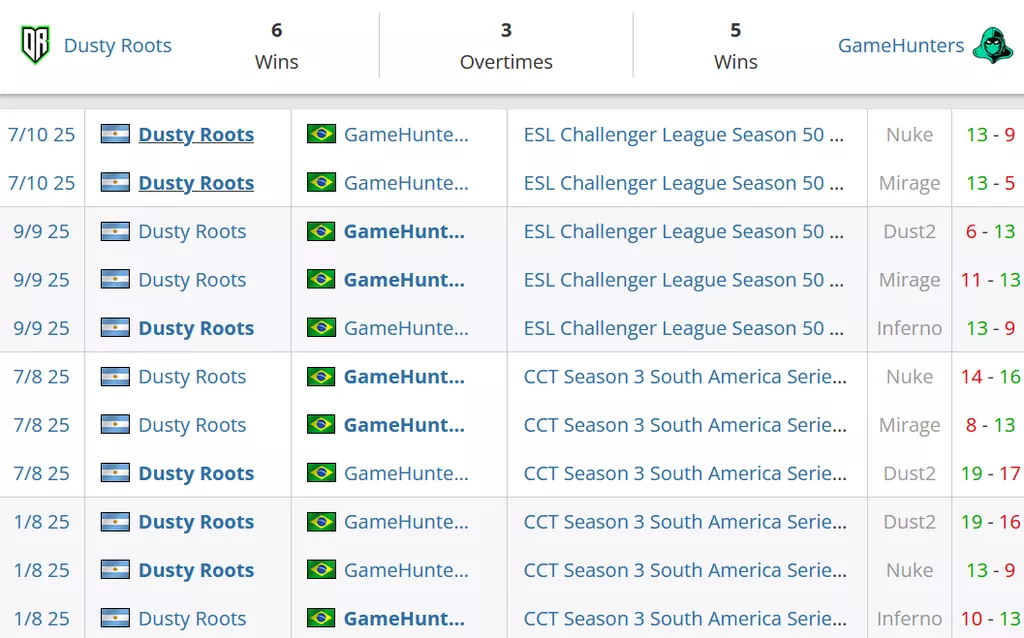Click the Dusty Roots team logo
This screenshot has height=638, width=1024.
35,45
